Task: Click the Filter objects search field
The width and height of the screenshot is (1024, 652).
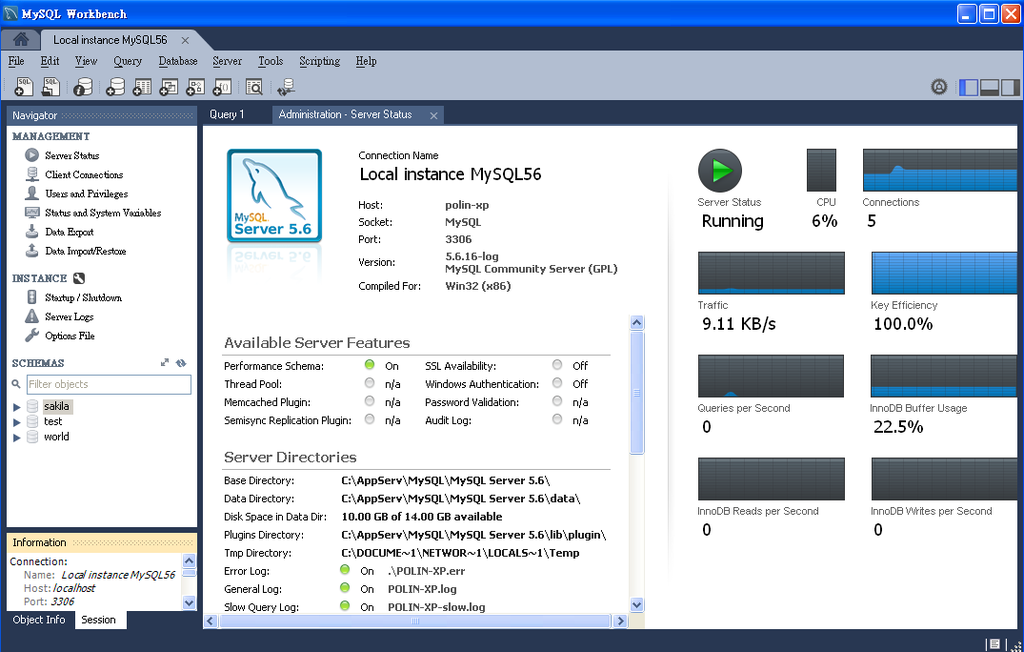Action: tap(107, 384)
